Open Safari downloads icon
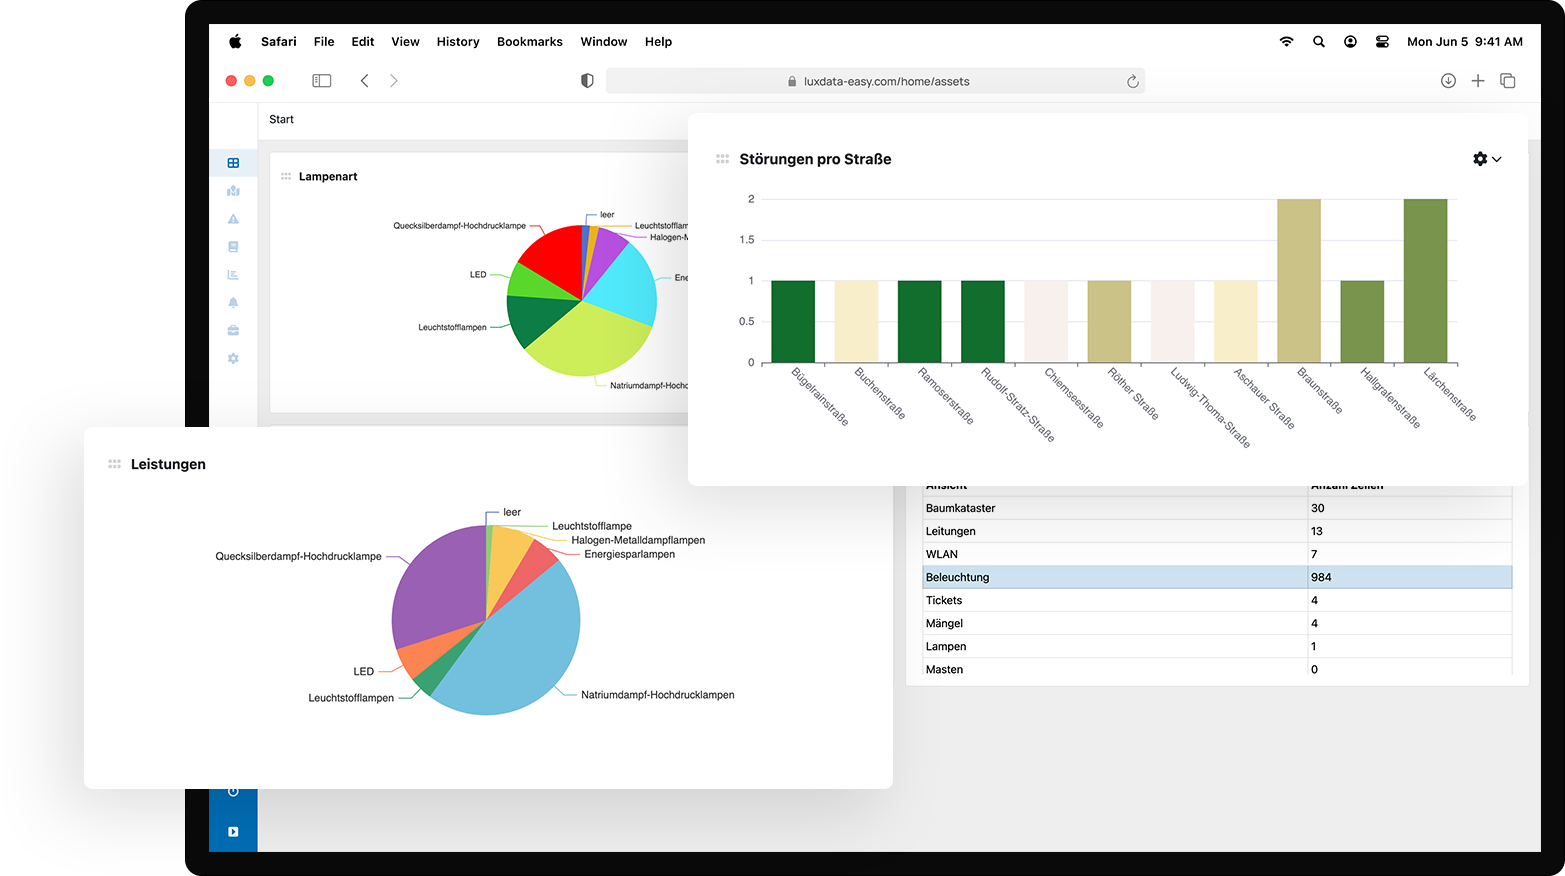The width and height of the screenshot is (1565, 876). [x=1448, y=81]
